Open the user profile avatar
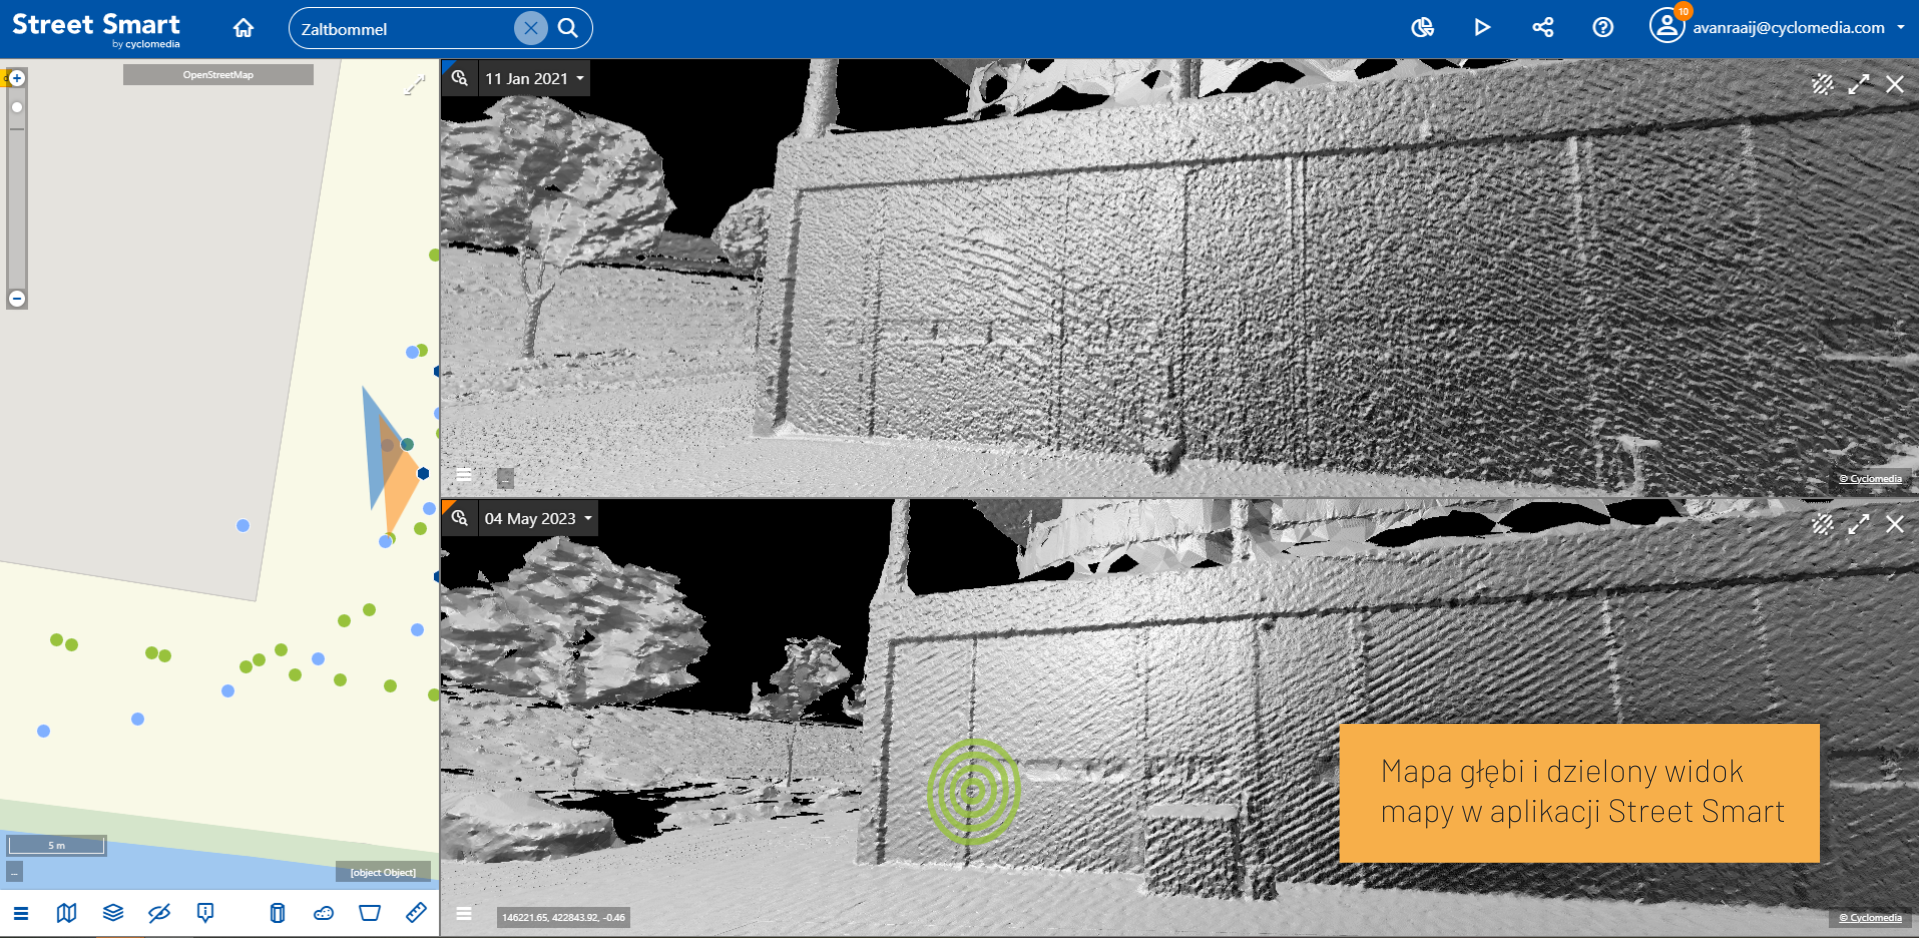Screen dimensions: 1919x938 pos(1666,27)
